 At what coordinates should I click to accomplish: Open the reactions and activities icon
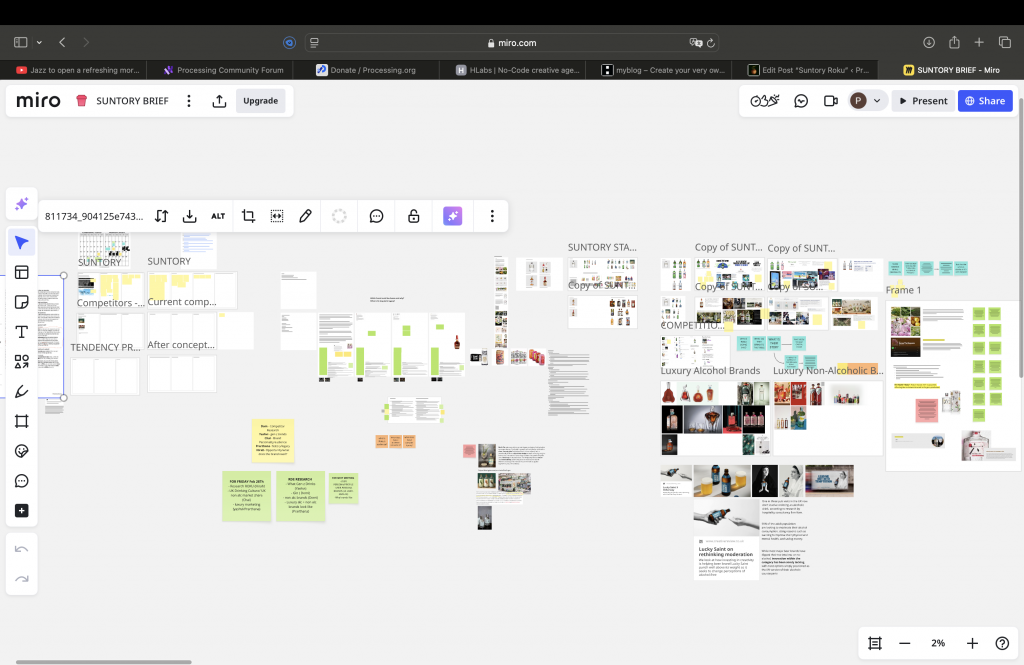tap(765, 101)
